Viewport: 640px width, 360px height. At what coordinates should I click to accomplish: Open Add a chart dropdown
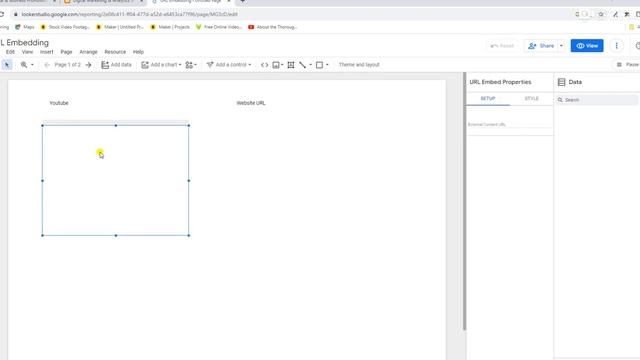161,65
